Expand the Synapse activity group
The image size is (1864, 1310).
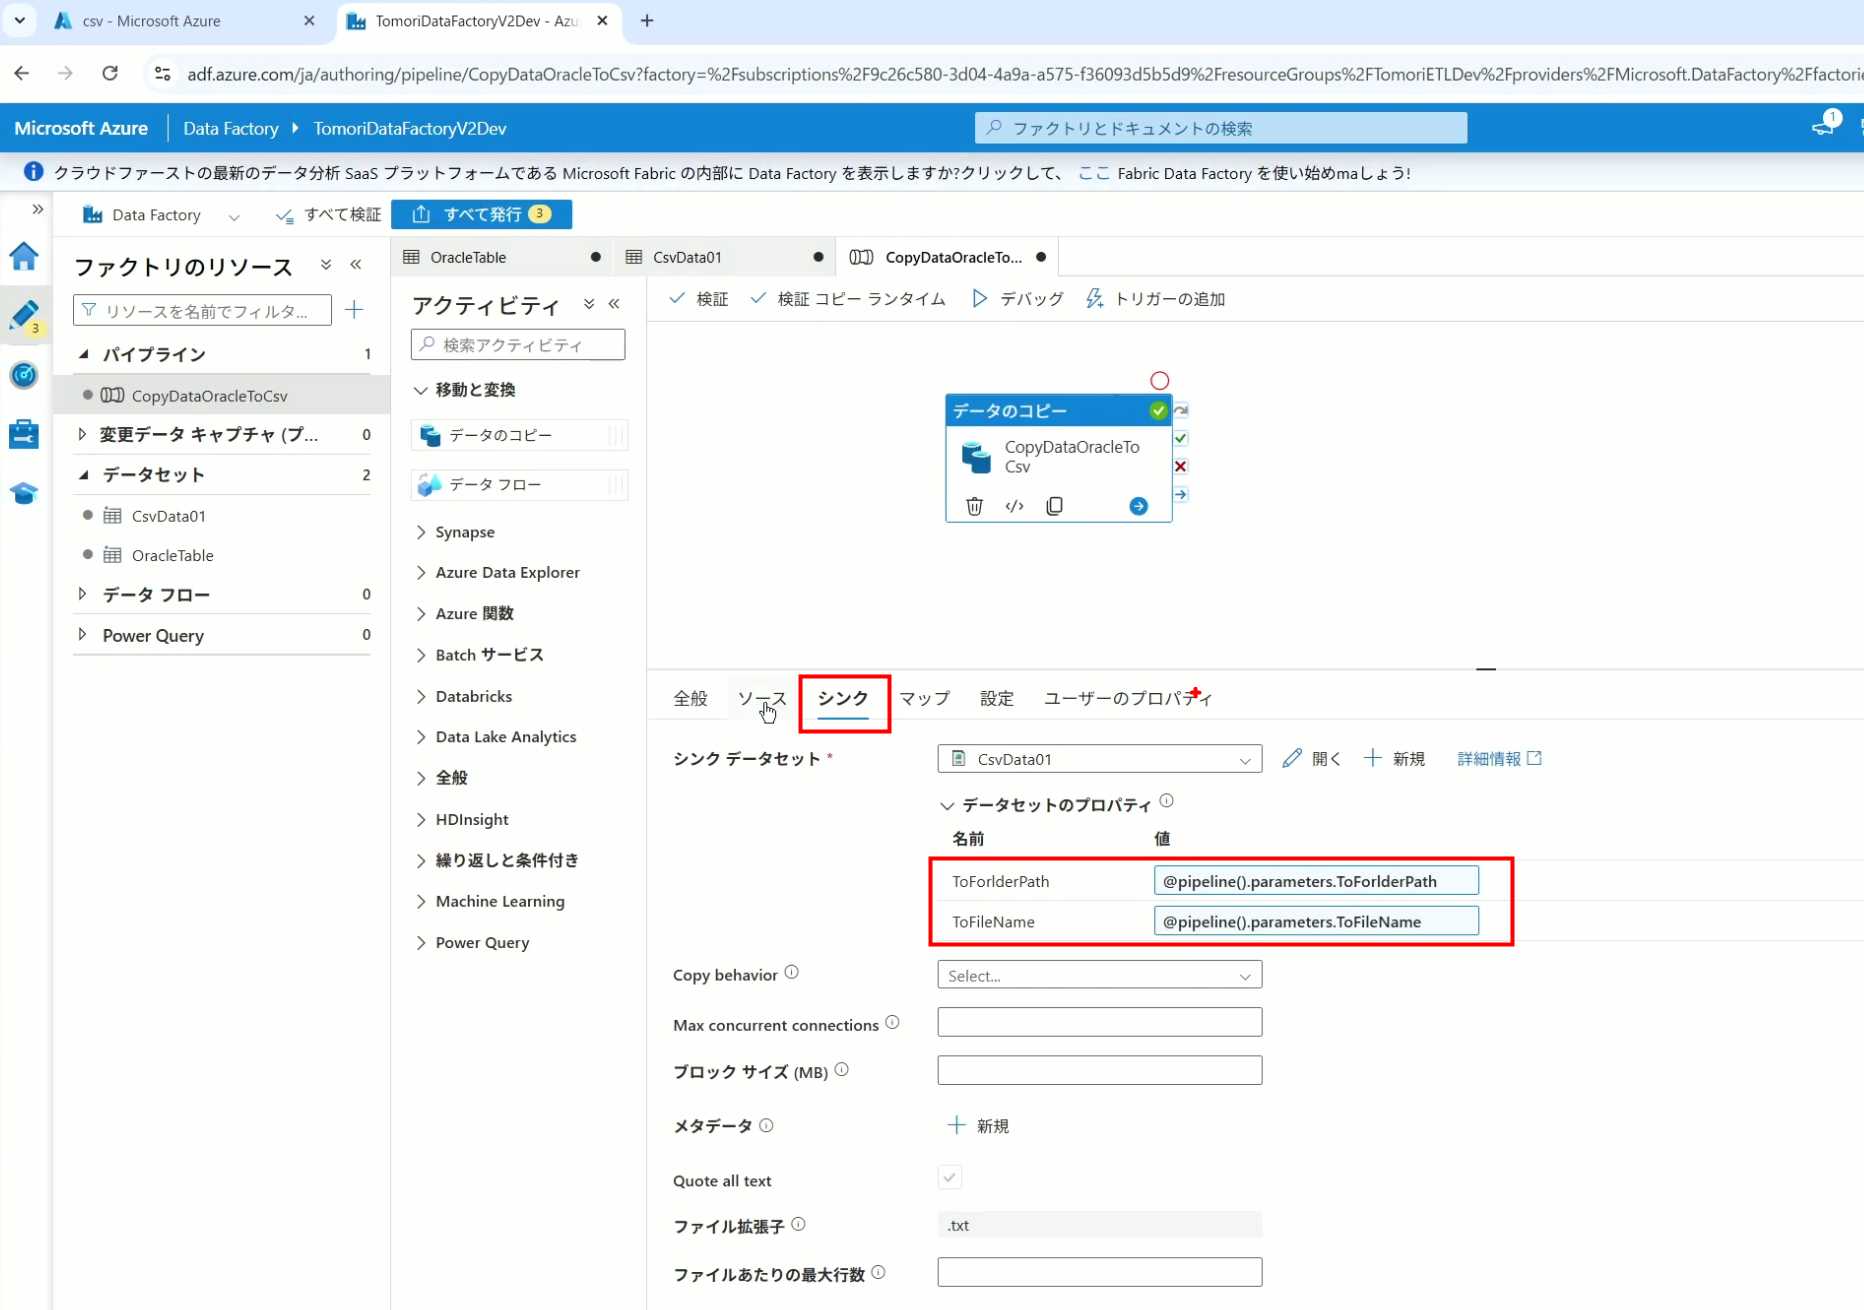pos(465,532)
